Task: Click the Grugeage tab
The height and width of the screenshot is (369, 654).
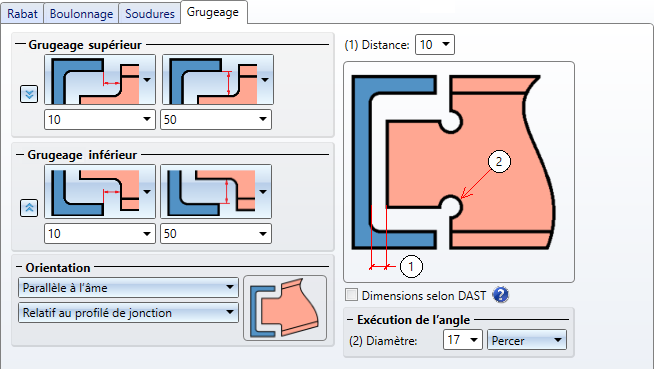Action: [213, 12]
